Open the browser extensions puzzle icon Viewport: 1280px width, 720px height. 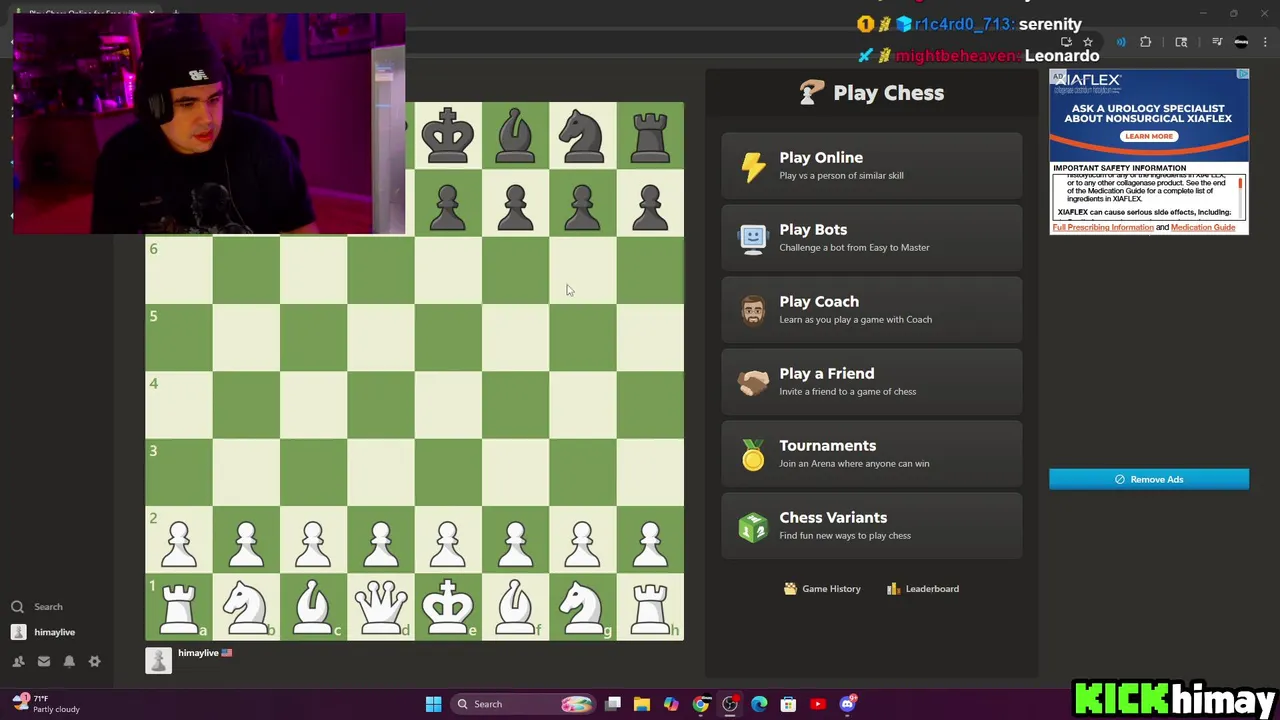click(1146, 42)
